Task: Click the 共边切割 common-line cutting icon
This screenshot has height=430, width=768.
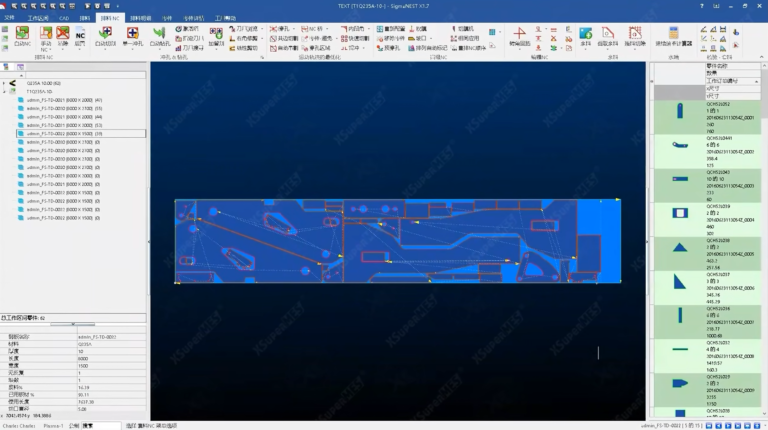Action: coord(273,38)
